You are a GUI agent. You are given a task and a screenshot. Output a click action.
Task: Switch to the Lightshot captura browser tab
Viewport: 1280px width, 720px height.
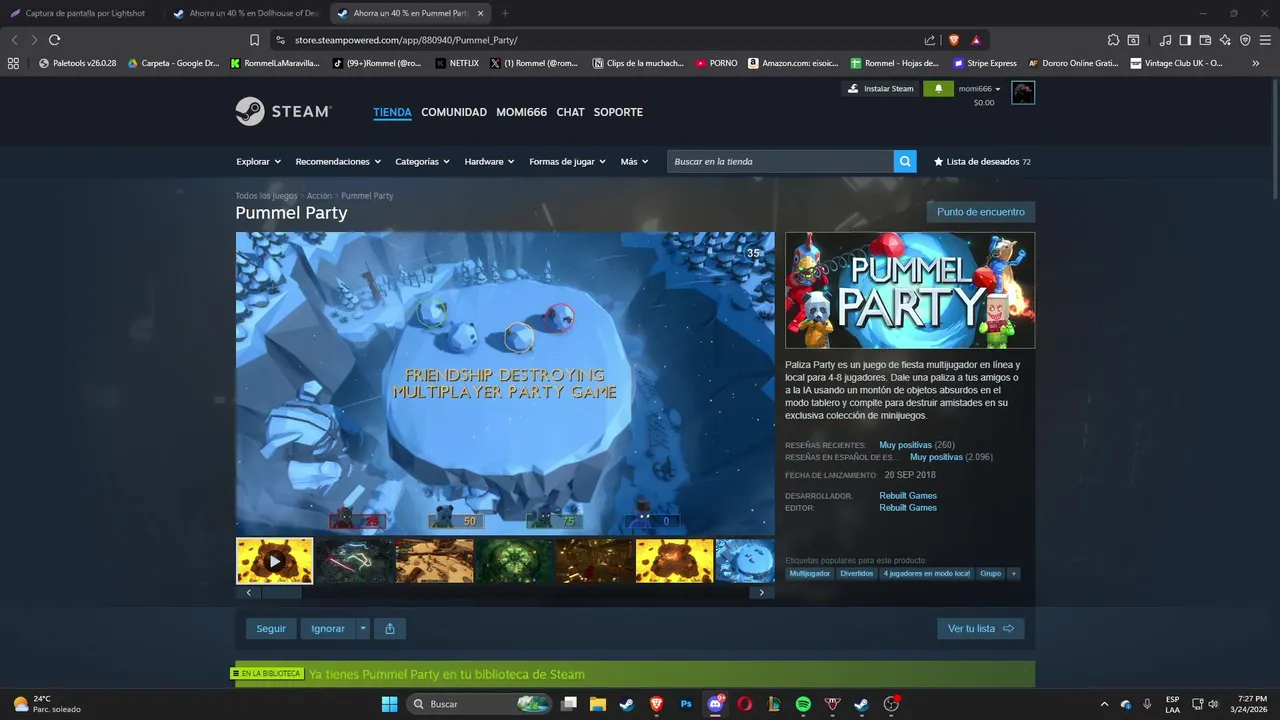pos(82,13)
